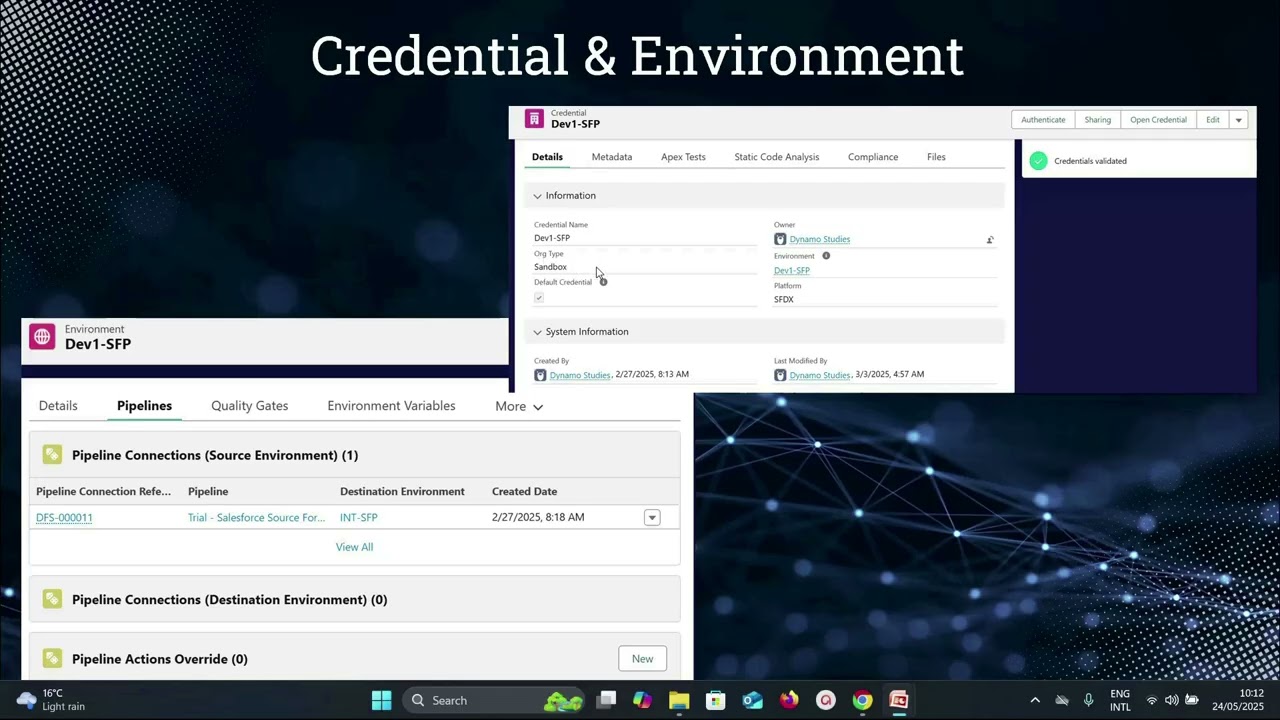This screenshot has height=720, width=1280.
Task: Click the Wi-Fi network icon in the tray
Action: tap(1152, 700)
